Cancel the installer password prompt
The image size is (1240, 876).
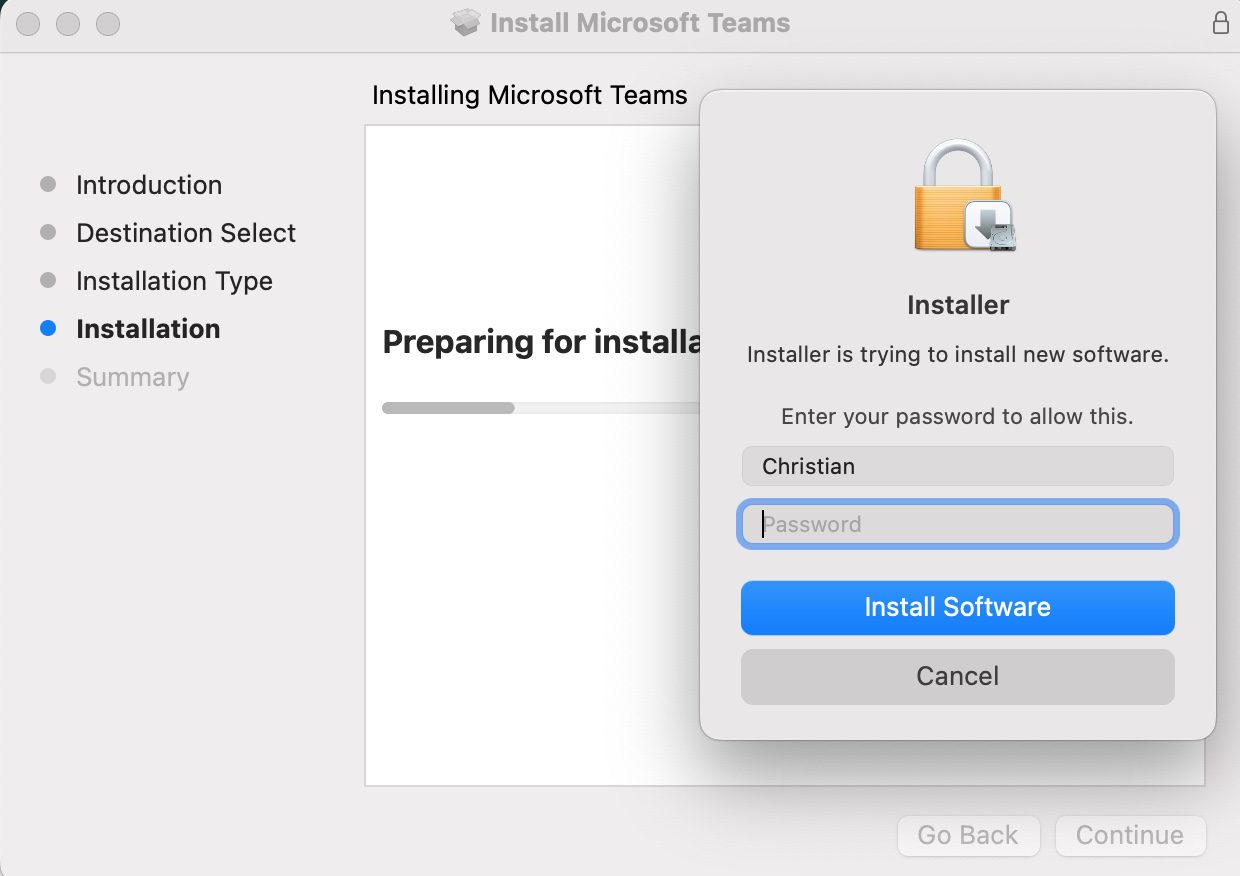point(957,677)
